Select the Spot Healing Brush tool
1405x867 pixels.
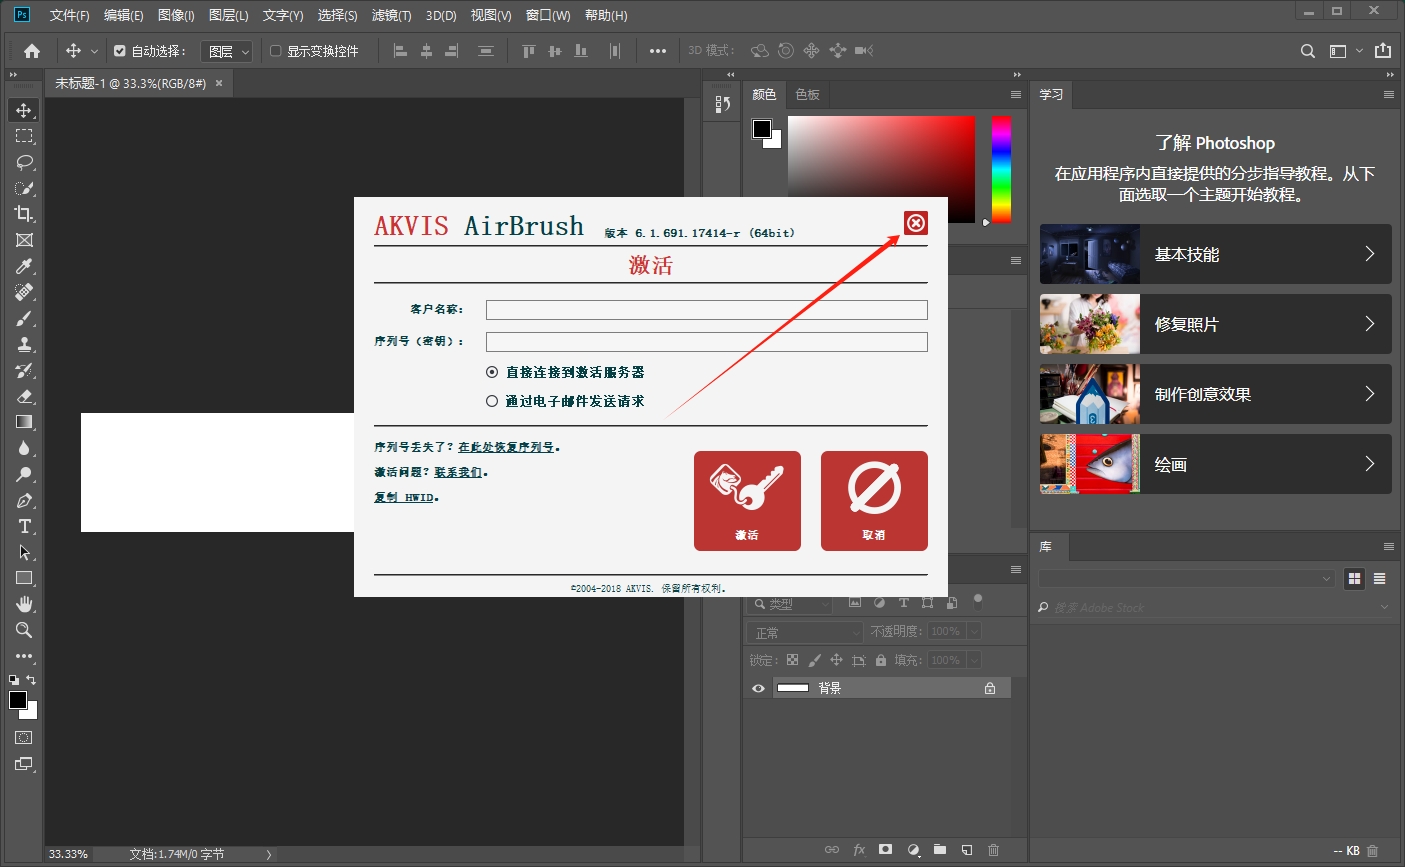pyautogui.click(x=24, y=292)
